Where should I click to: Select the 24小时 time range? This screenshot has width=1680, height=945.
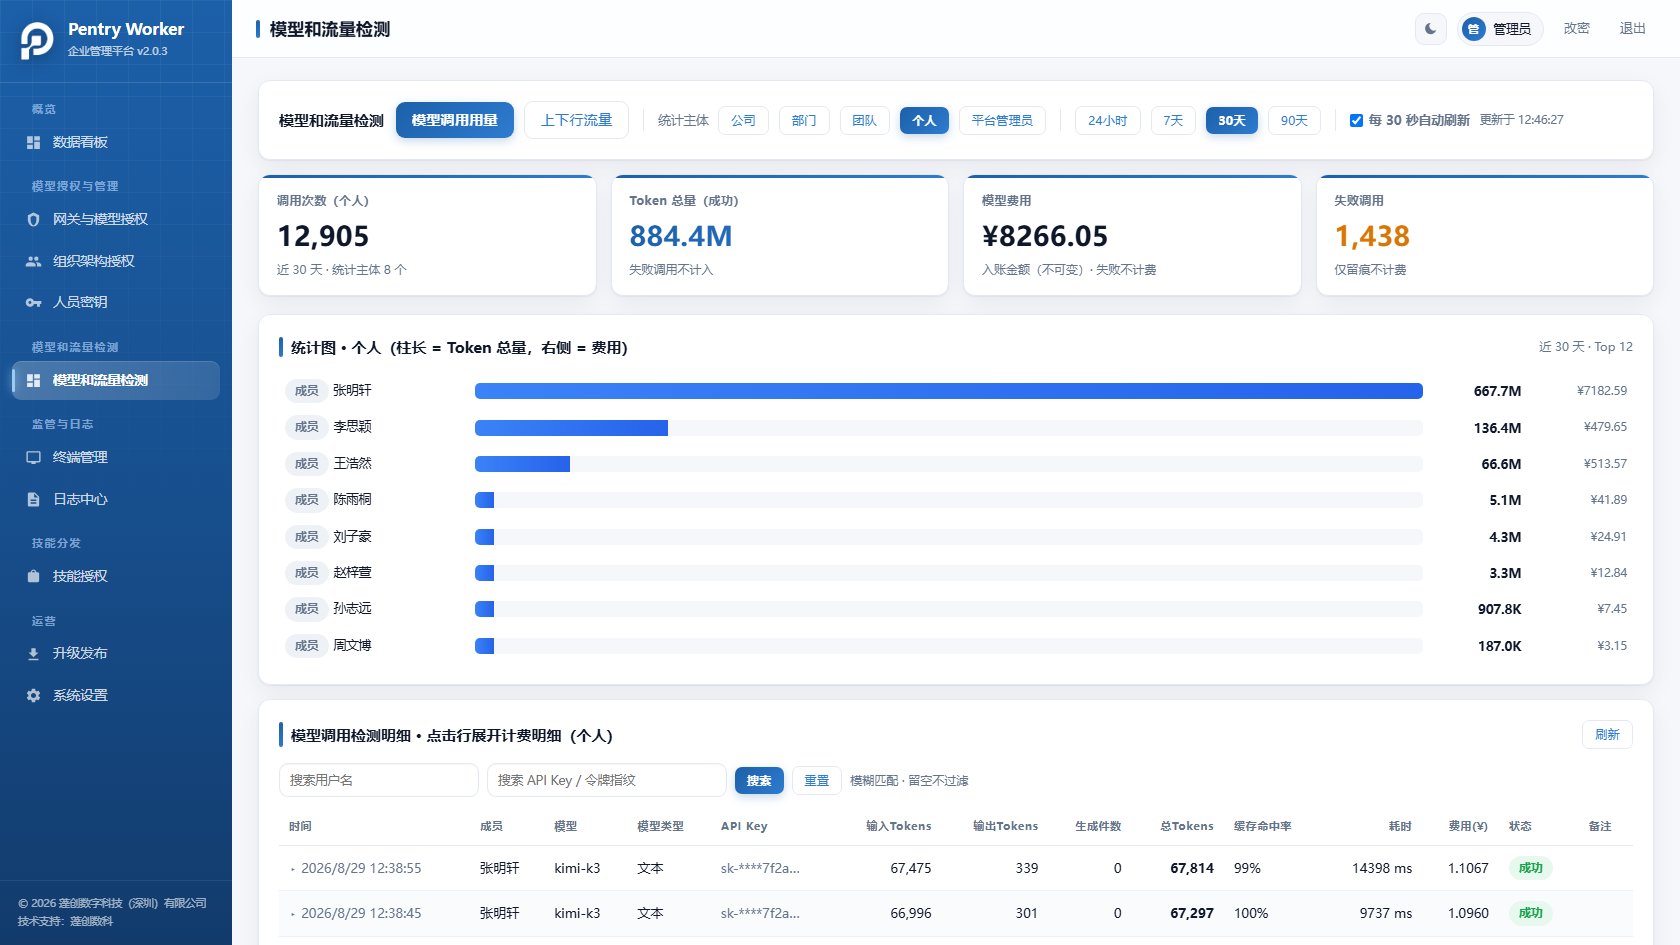click(x=1107, y=120)
